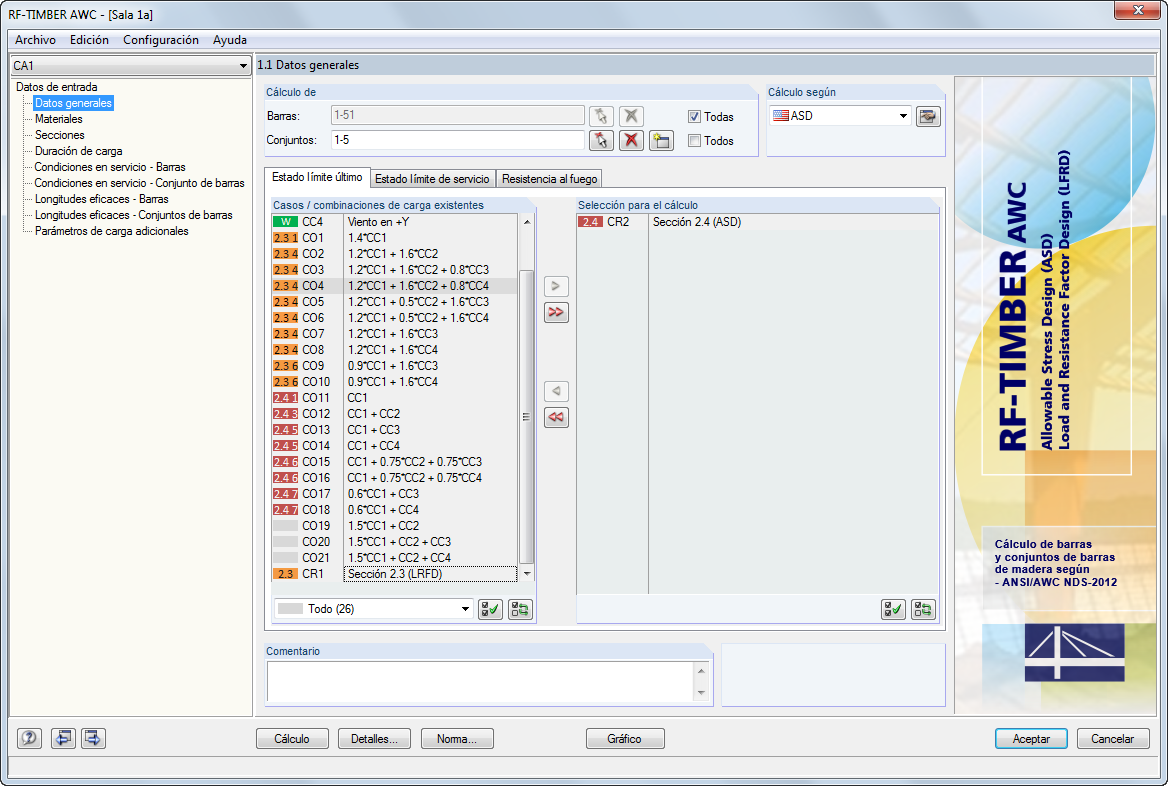1168x786 pixels.
Task: Delete the Conjuntos selection with red X icon
Action: [x=631, y=140]
